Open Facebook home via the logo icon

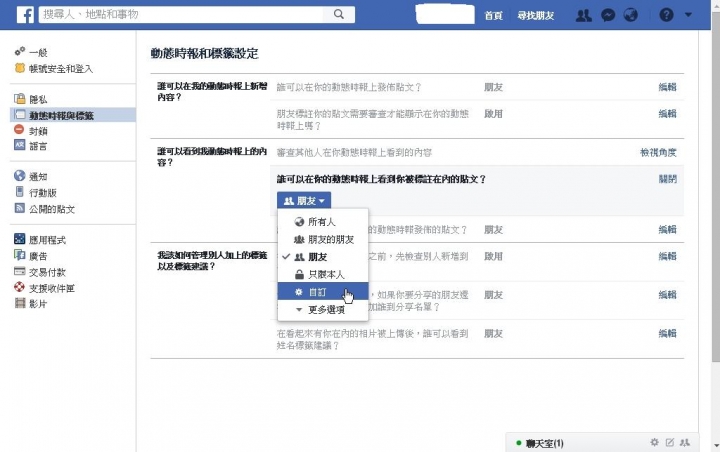(x=25, y=15)
